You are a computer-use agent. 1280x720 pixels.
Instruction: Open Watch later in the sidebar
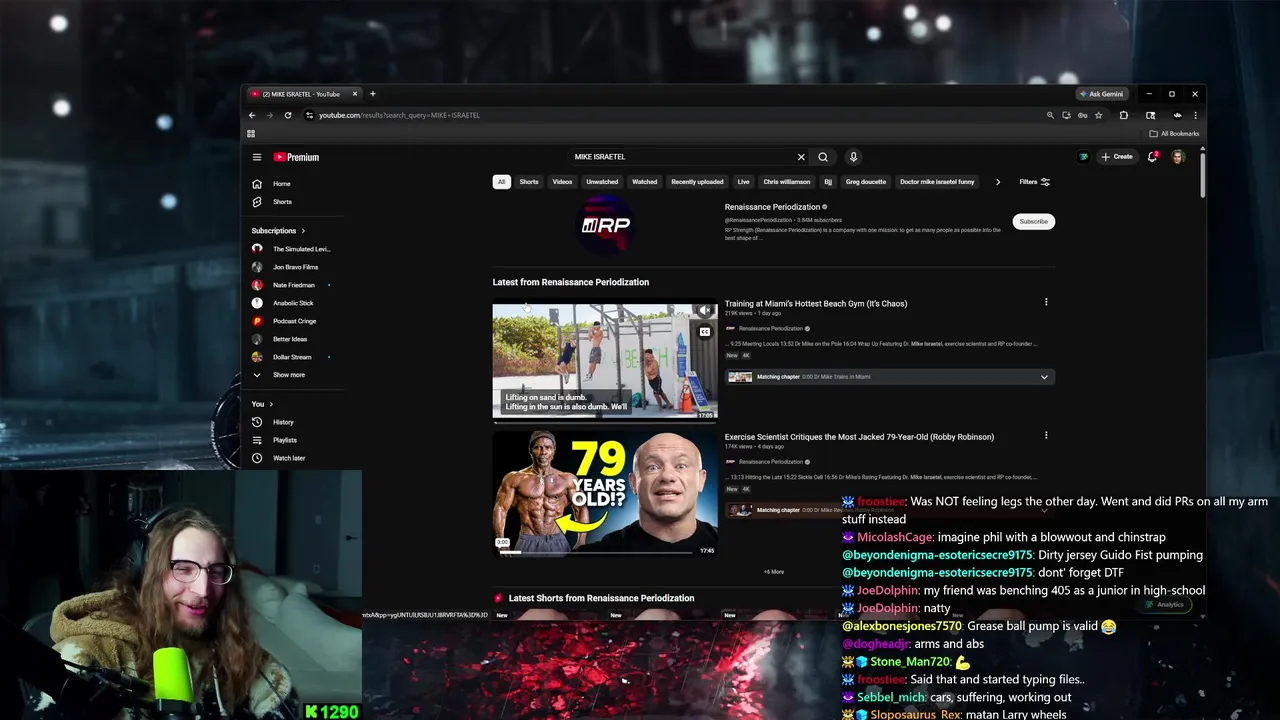point(288,458)
